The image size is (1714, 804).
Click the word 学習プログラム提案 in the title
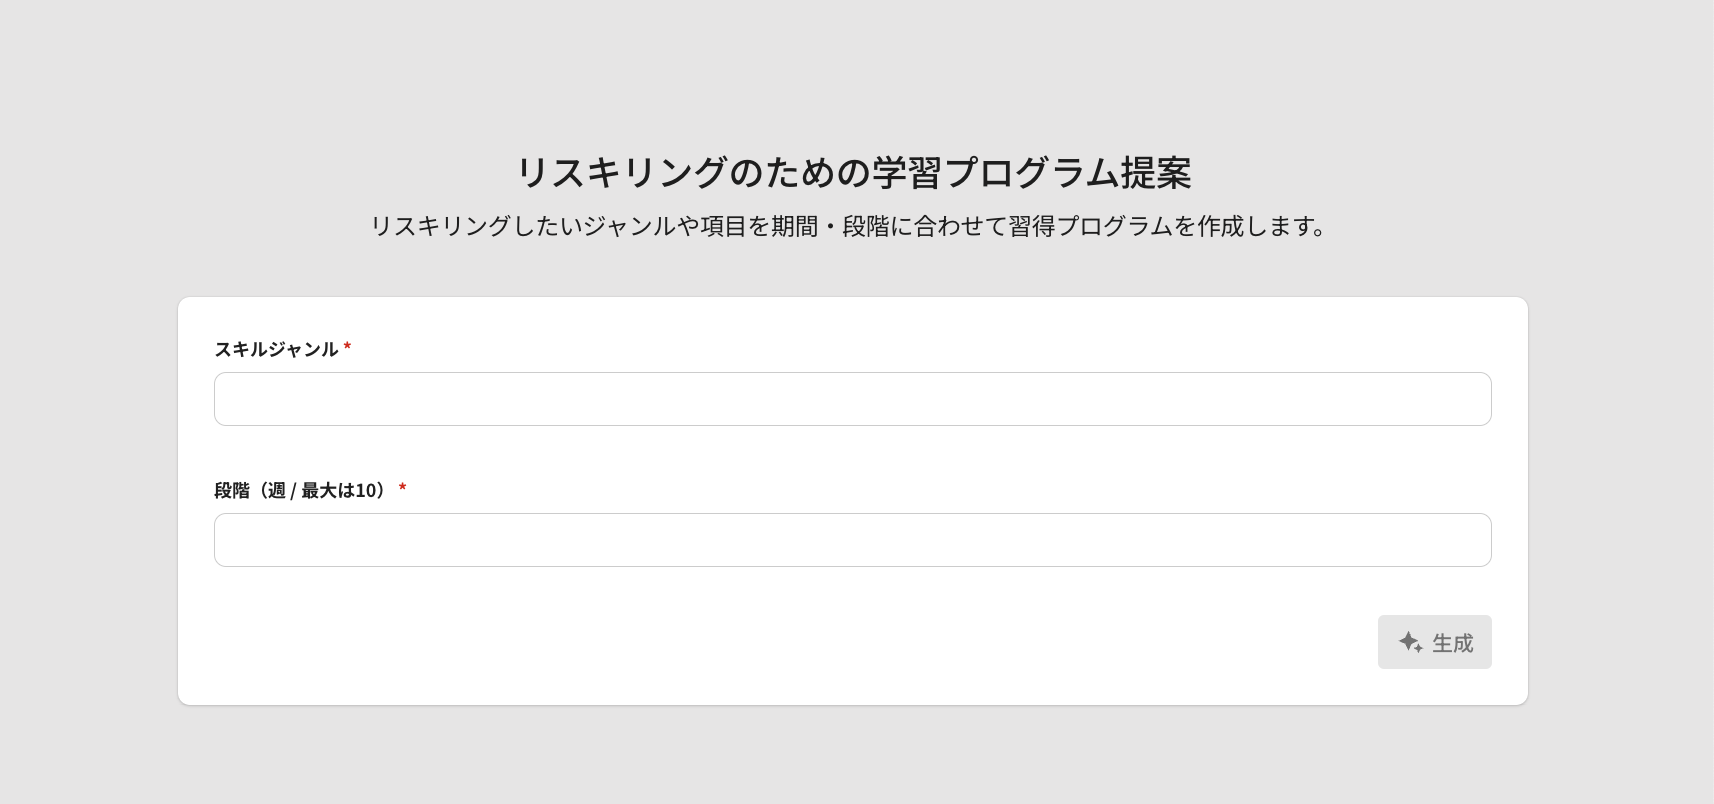(1031, 173)
